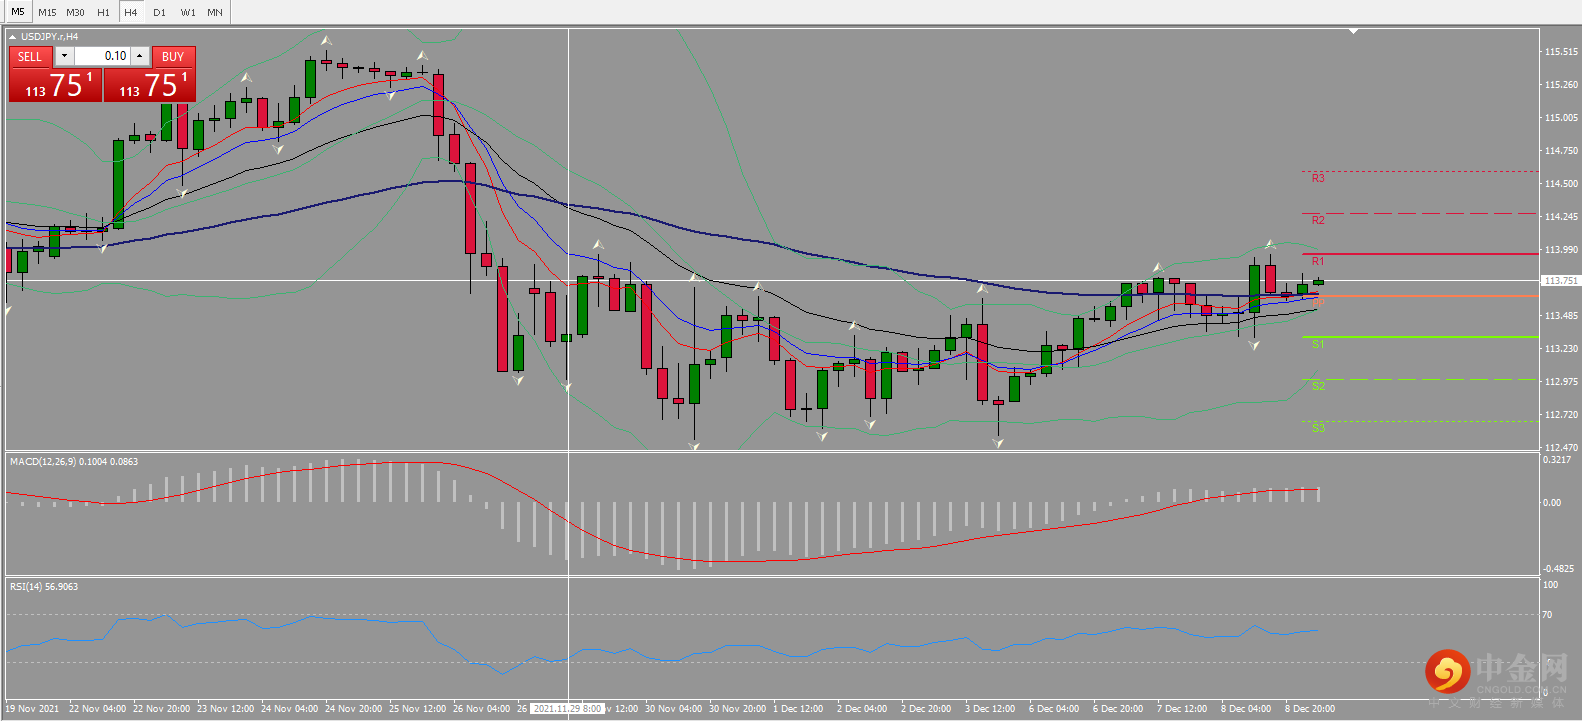Click the MACD 0.3217 scale value

pos(1557,460)
